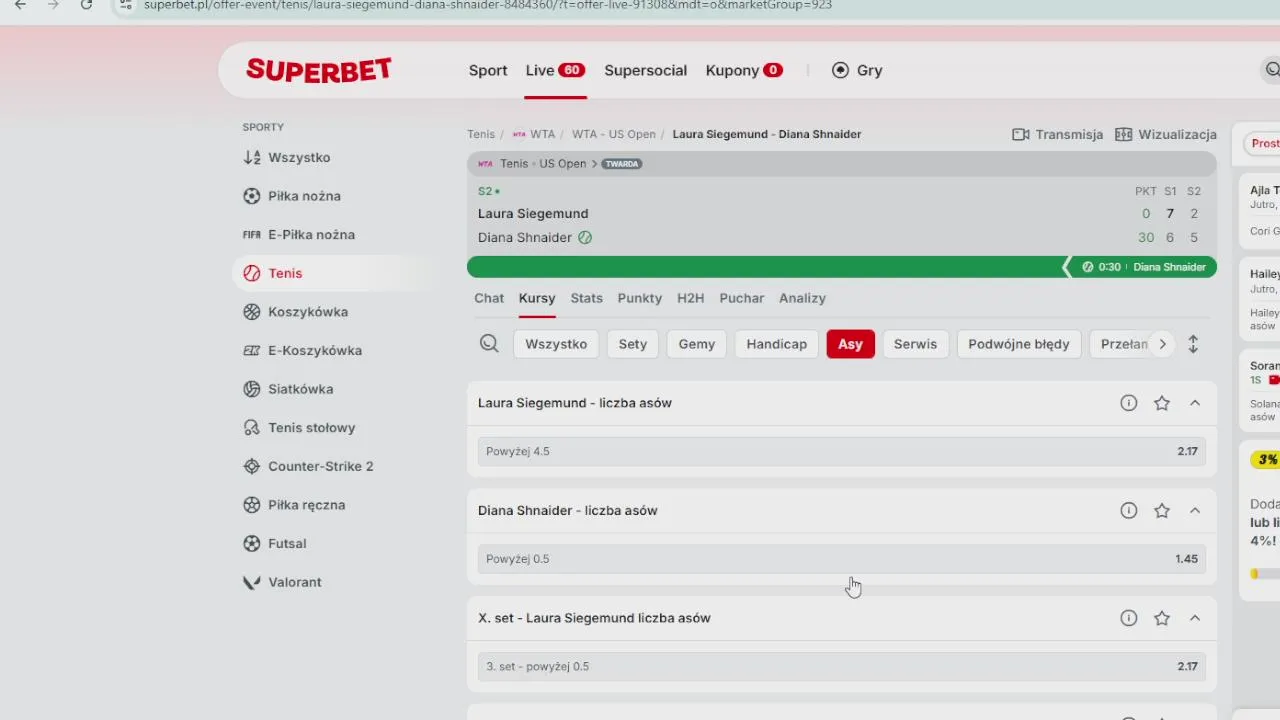The width and height of the screenshot is (1280, 720).
Task: Switch to the Chat tab
Action: [489, 298]
